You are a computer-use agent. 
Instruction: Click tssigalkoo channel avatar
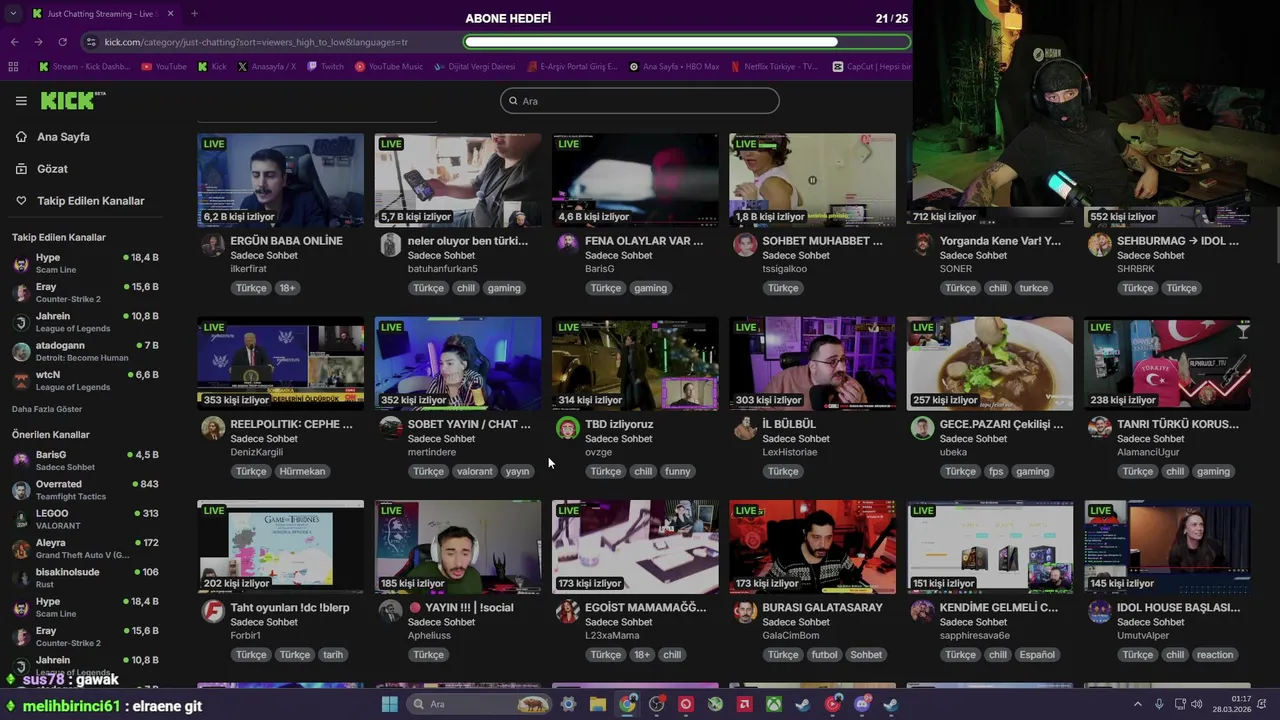click(x=745, y=245)
